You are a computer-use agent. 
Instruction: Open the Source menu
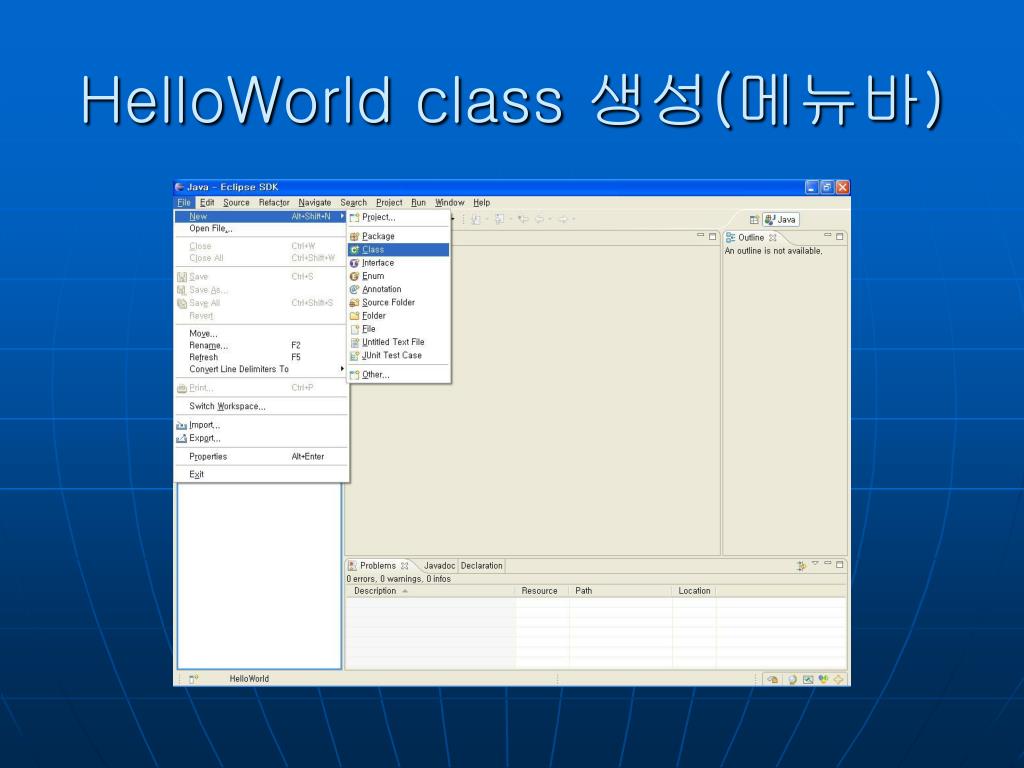tap(236, 202)
